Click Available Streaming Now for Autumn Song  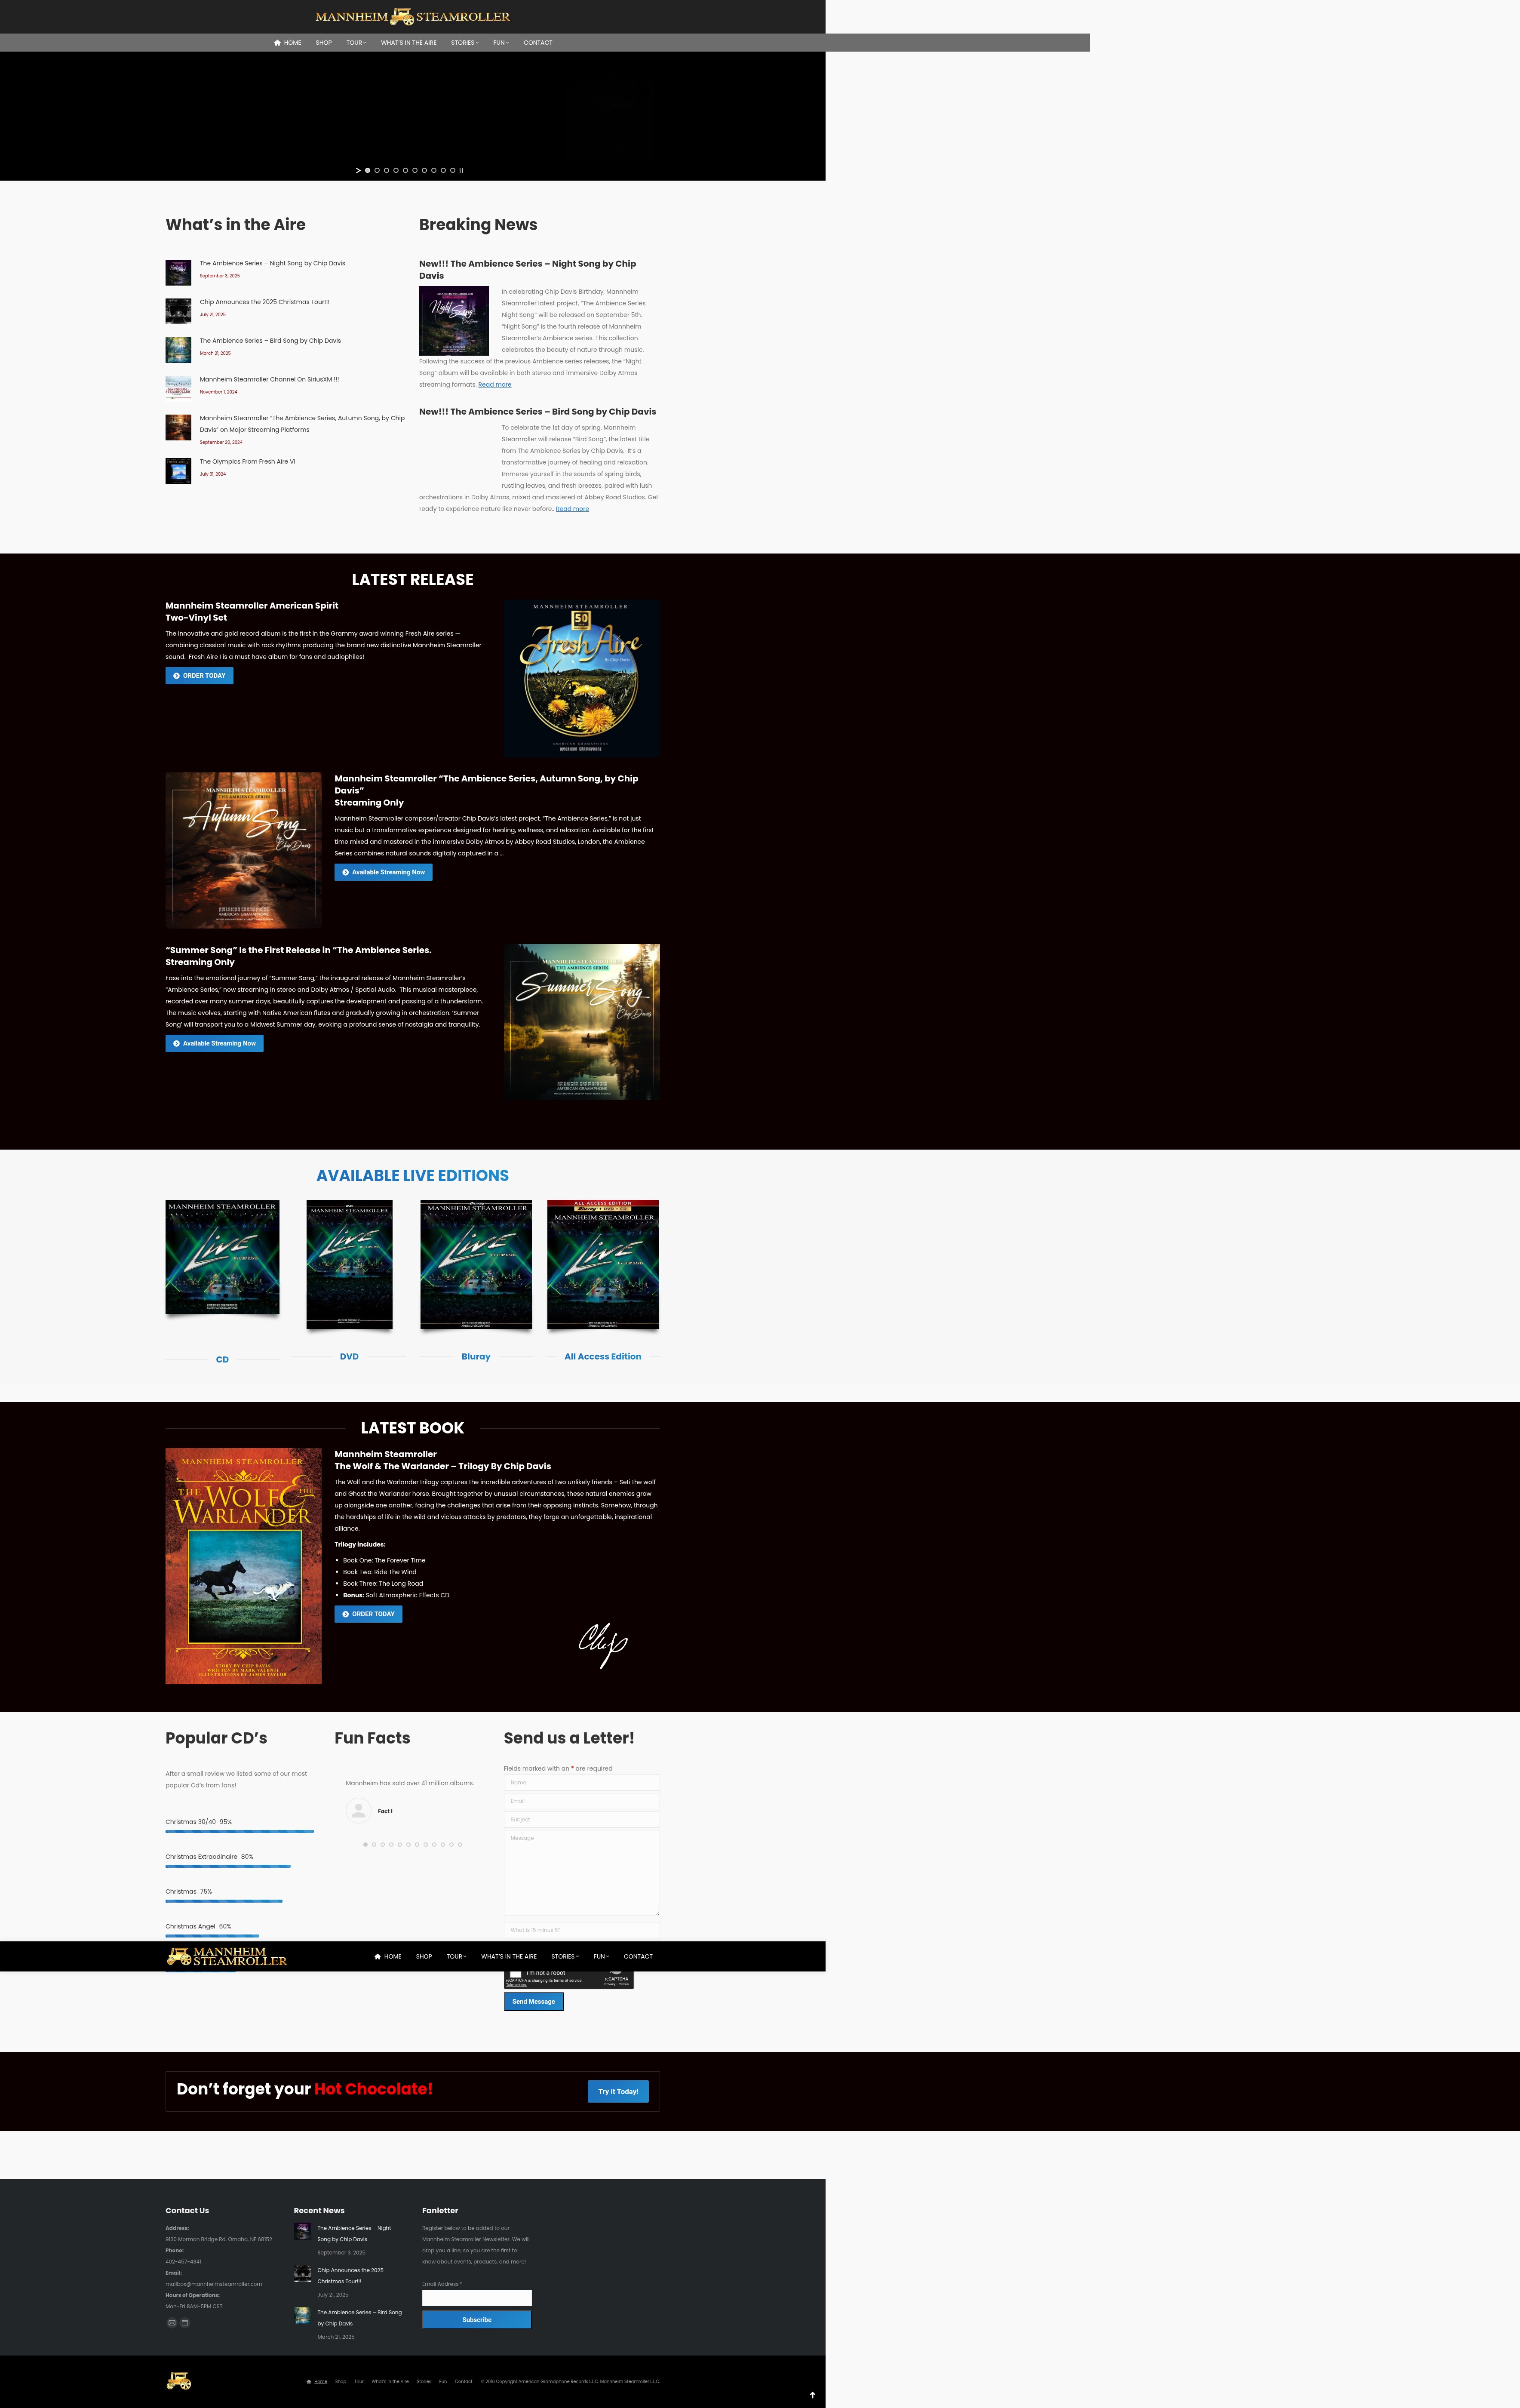[383, 872]
